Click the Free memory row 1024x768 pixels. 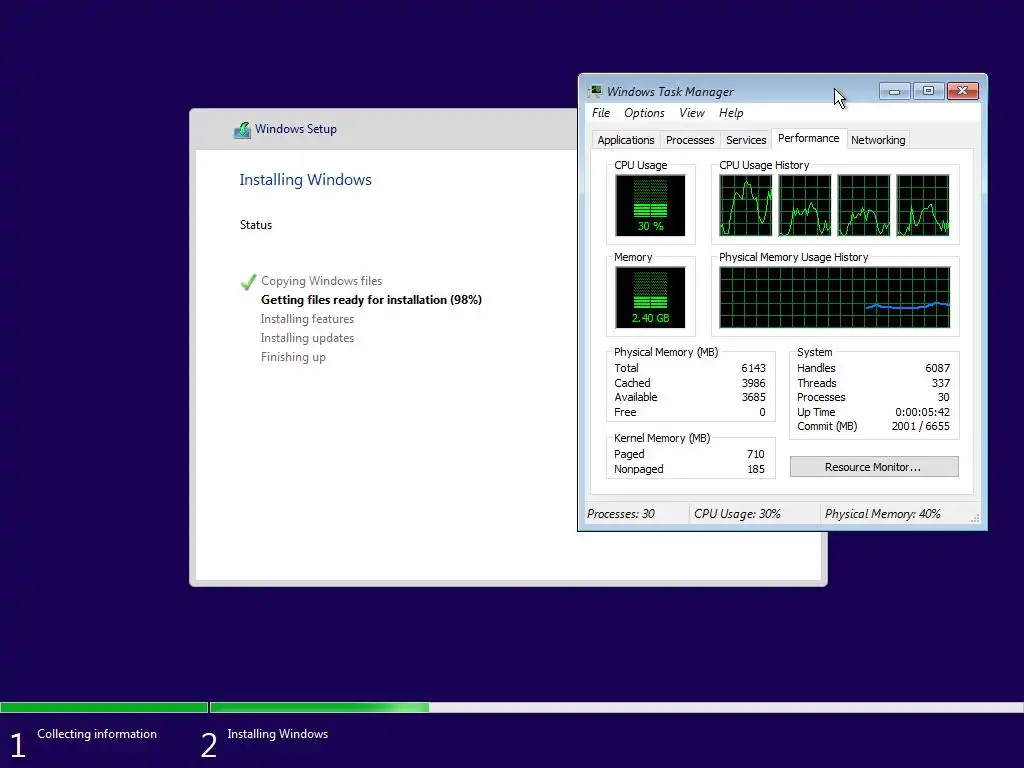[690, 412]
